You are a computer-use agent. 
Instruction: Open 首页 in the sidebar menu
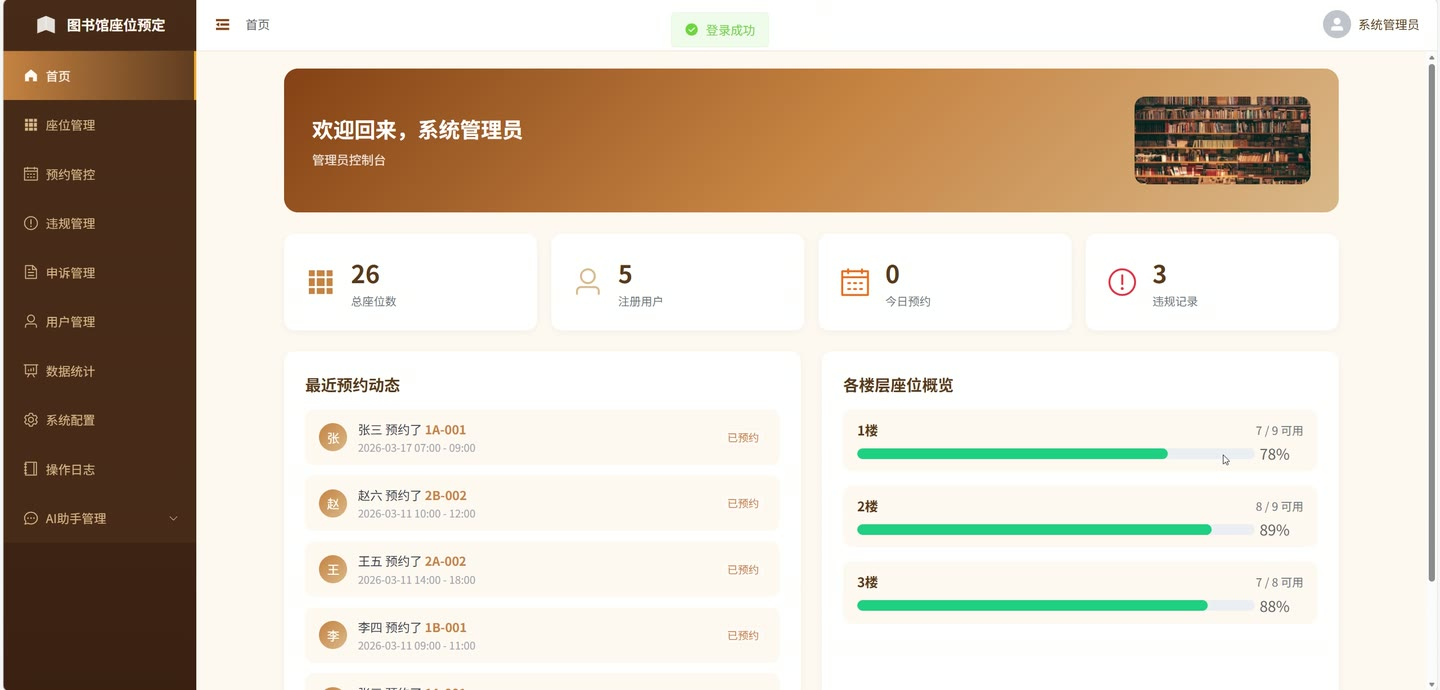click(x=98, y=76)
